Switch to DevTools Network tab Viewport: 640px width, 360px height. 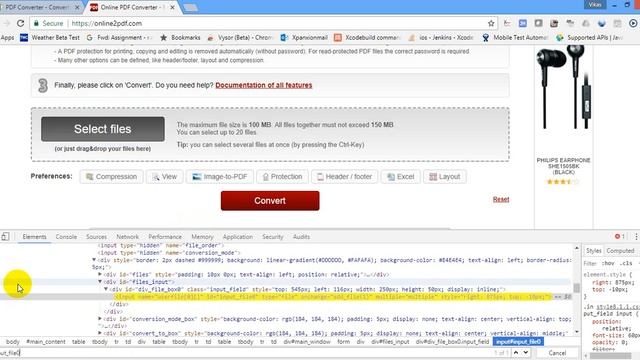click(127, 237)
